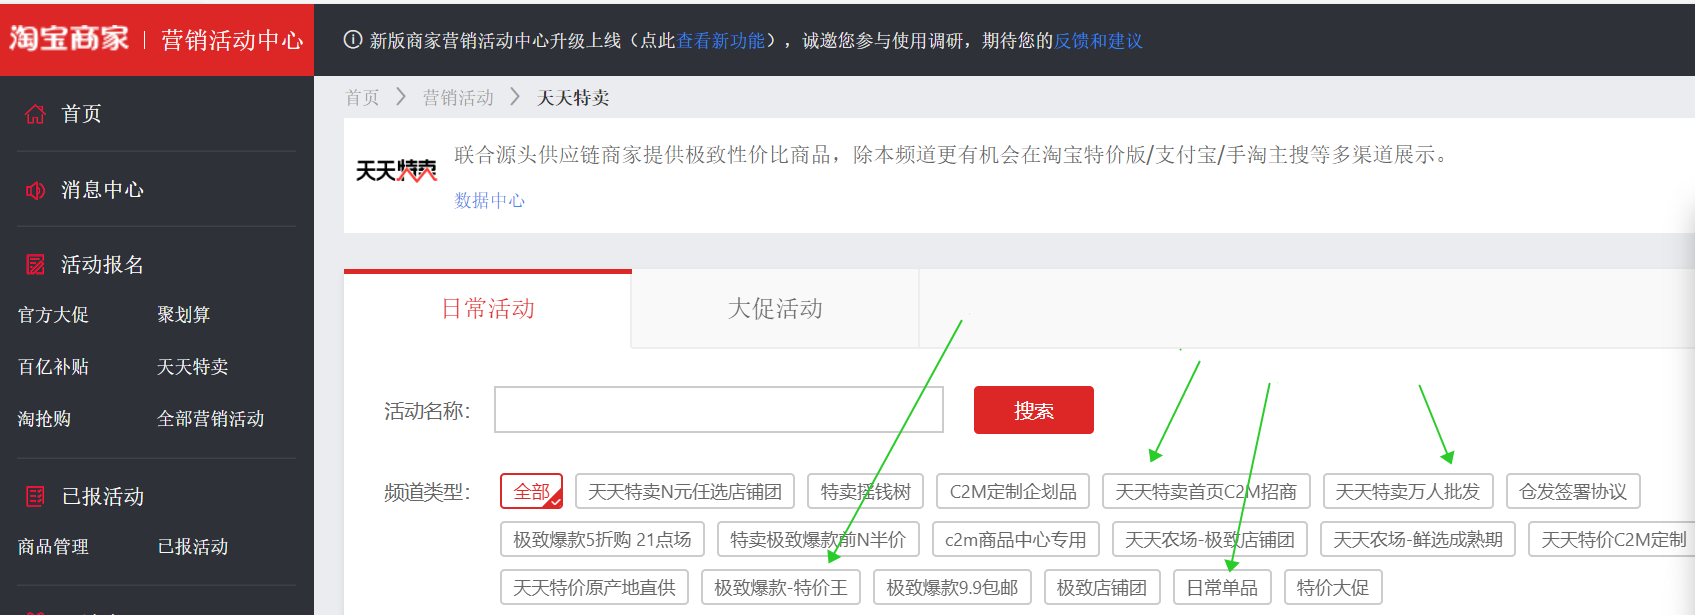Screen dimensions: 1695x615
Task: Open 百亿补贴 in the sidebar menu
Action: point(53,367)
